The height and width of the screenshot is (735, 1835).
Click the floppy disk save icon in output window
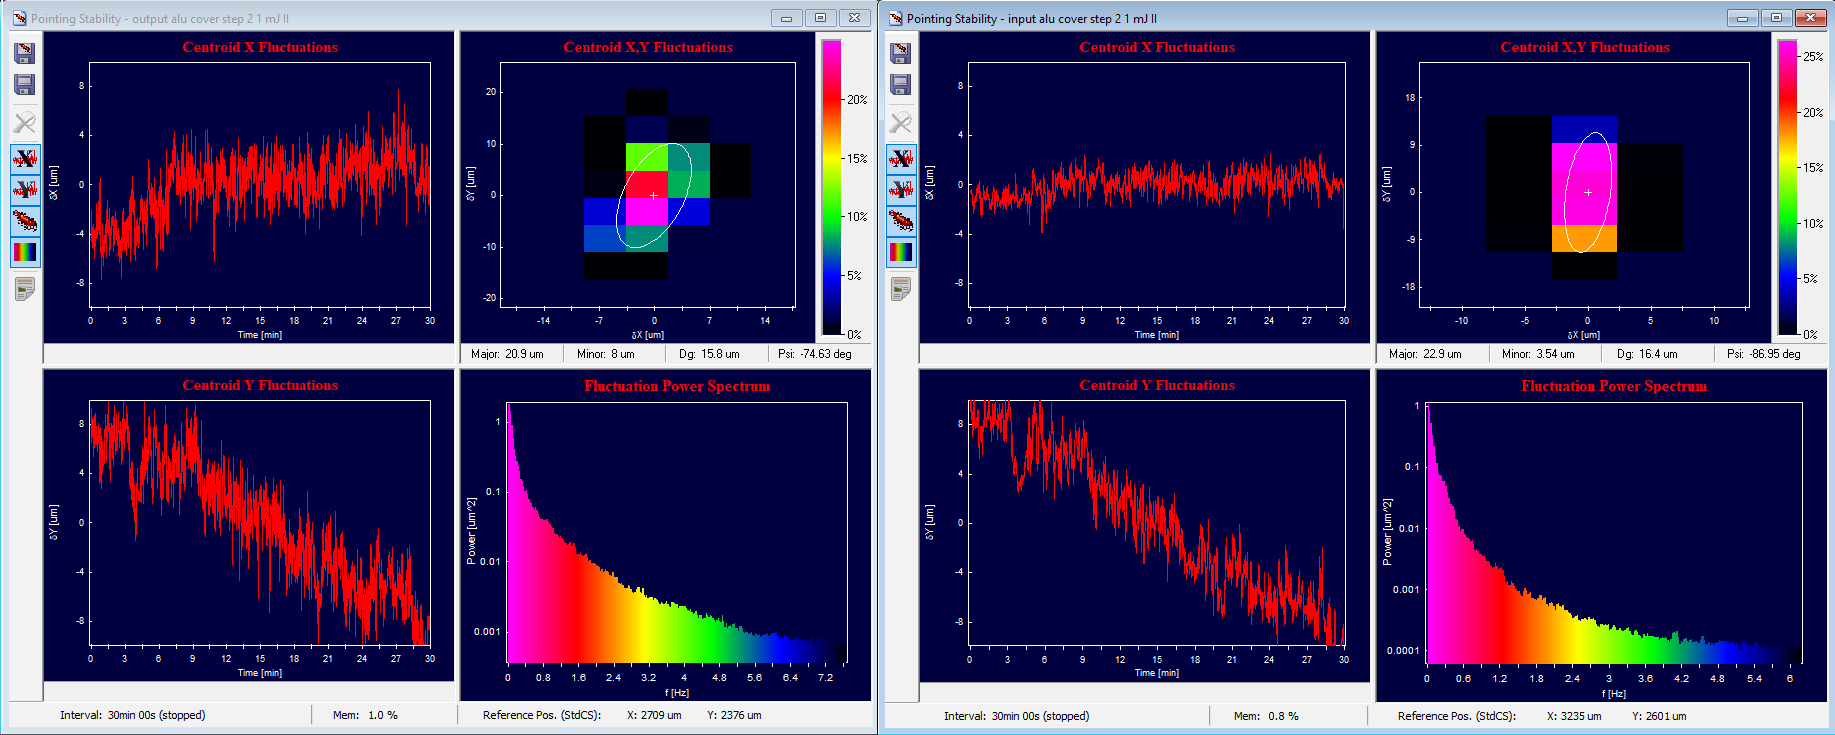[25, 85]
